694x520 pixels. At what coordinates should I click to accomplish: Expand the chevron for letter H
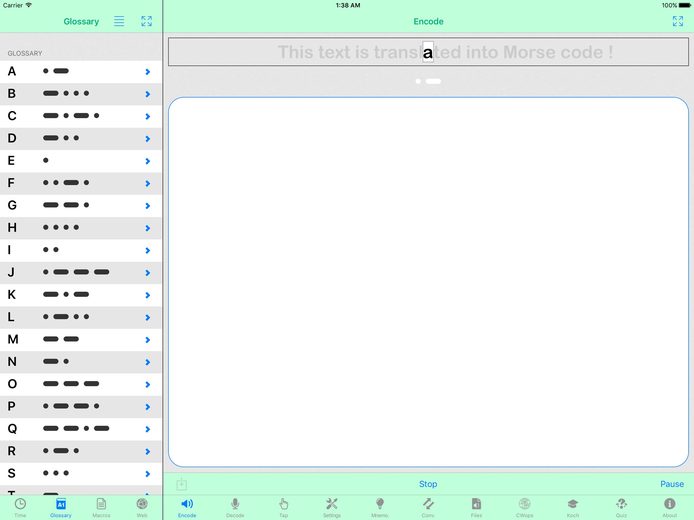point(148,228)
